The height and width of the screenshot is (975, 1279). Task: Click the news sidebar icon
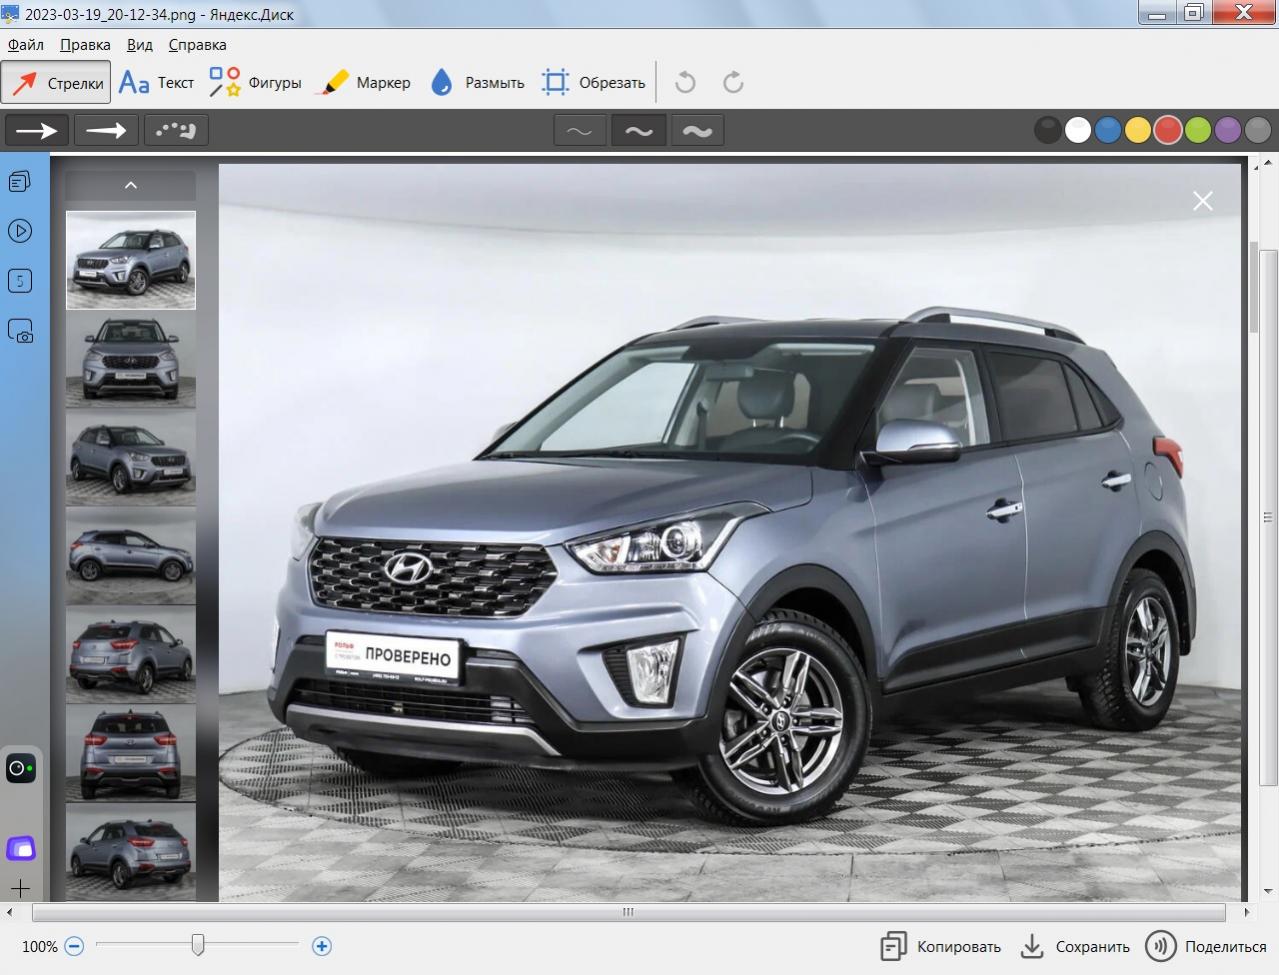tap(20, 181)
